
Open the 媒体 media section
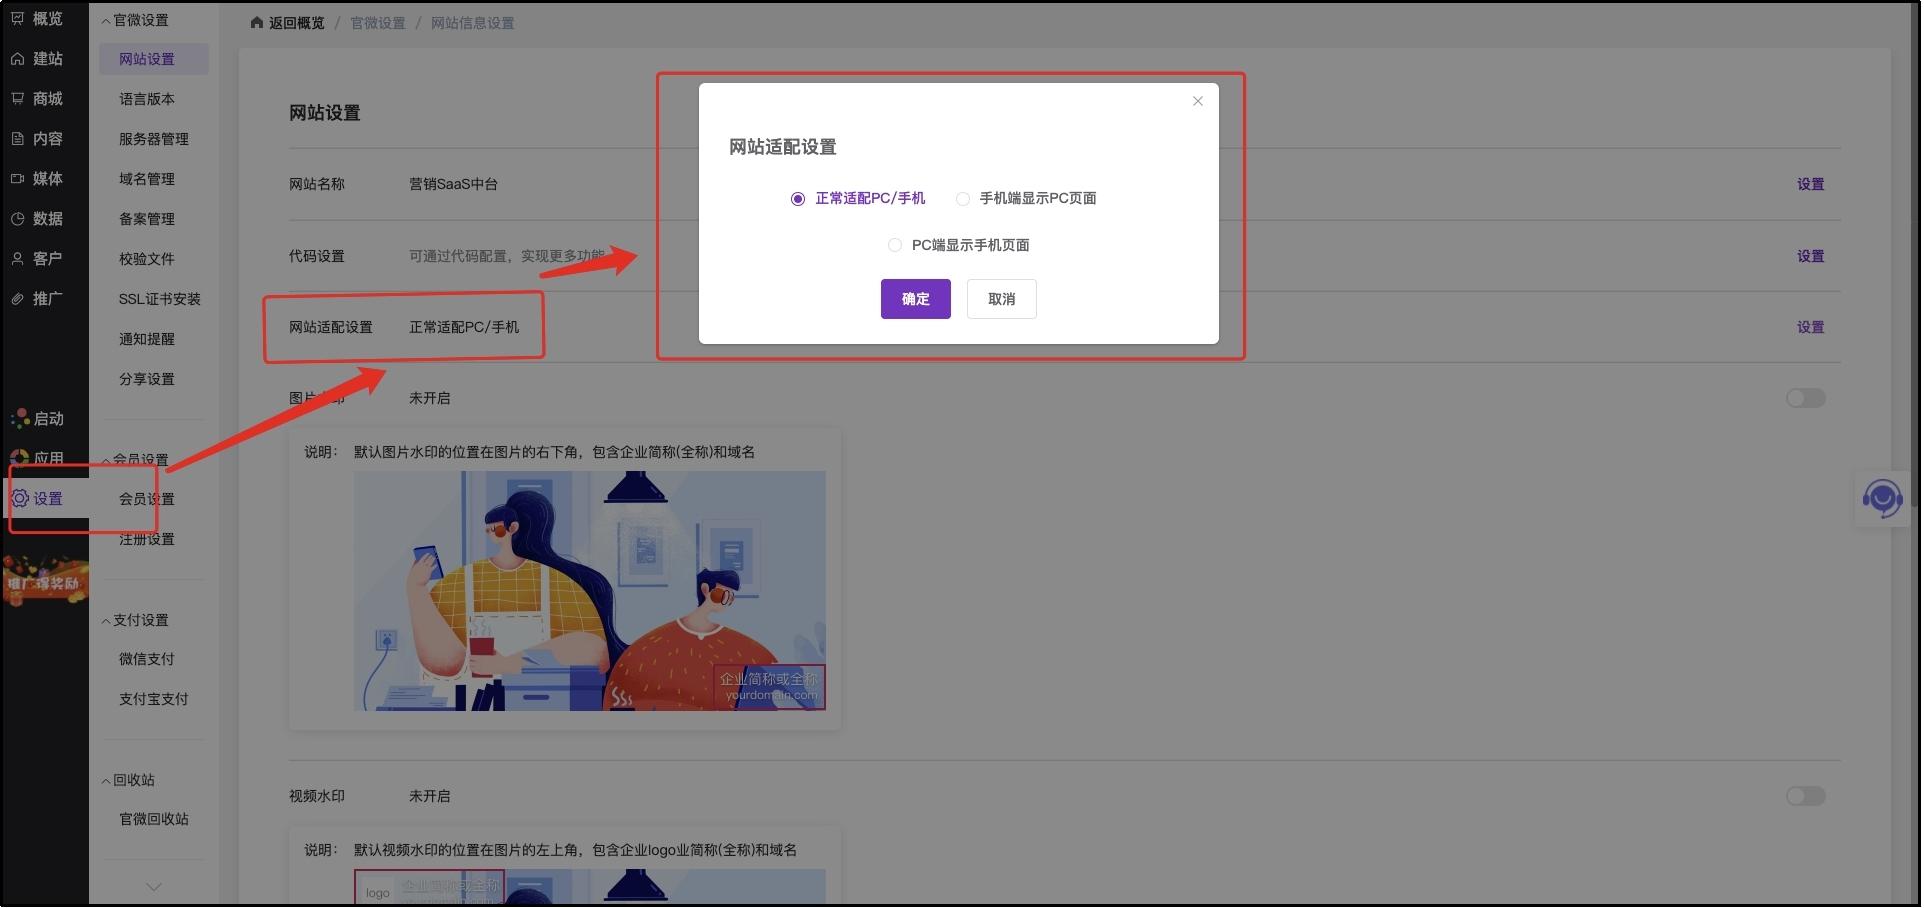click(37, 179)
